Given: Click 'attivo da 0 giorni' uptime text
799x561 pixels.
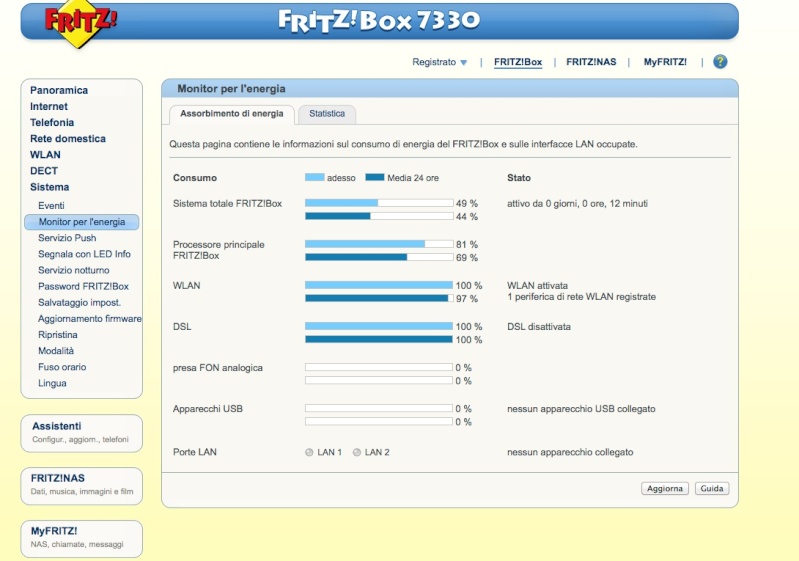Looking at the screenshot, I should coord(577,203).
